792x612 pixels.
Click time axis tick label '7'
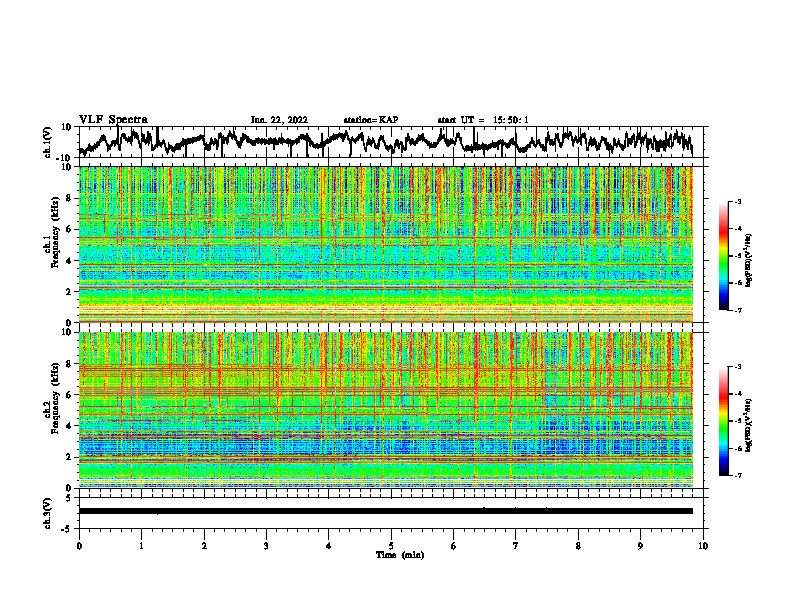(x=516, y=546)
